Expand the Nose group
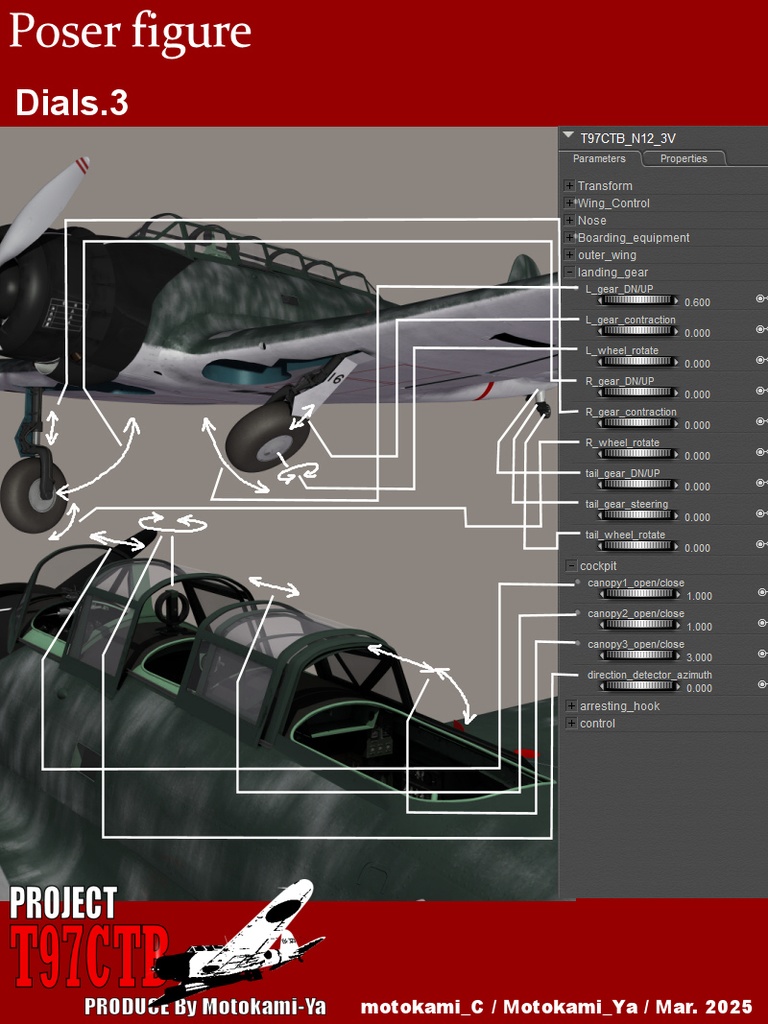Viewport: 768px width, 1024px height. tap(569, 221)
